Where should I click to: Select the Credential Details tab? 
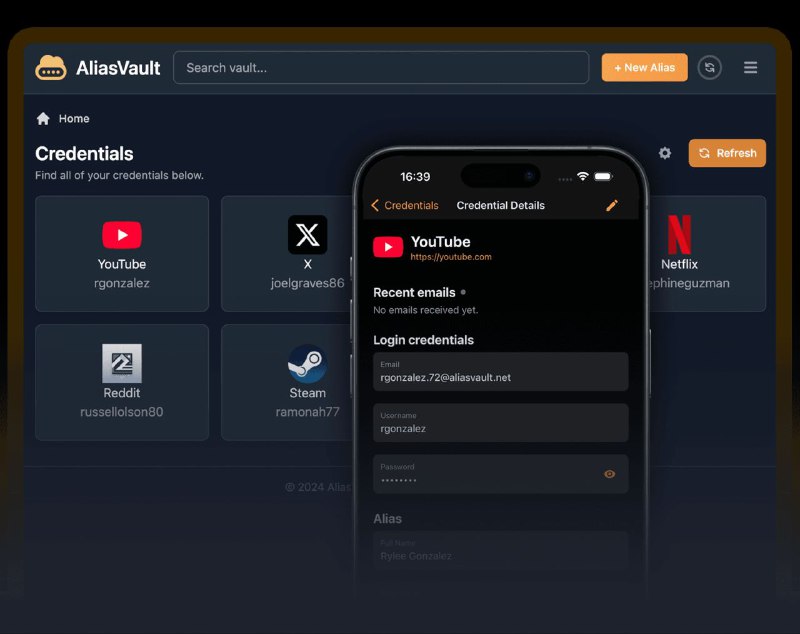(500, 205)
